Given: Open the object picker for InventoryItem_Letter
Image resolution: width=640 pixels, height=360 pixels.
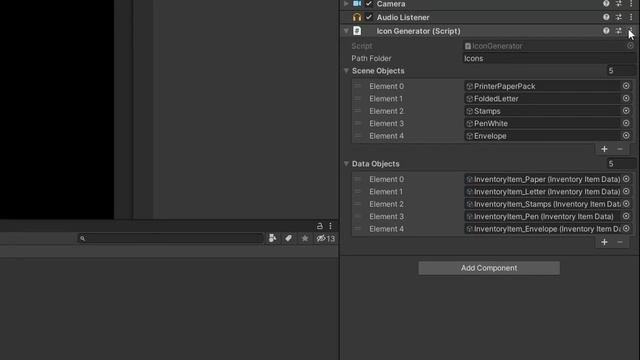Looking at the screenshot, I should point(626,191).
